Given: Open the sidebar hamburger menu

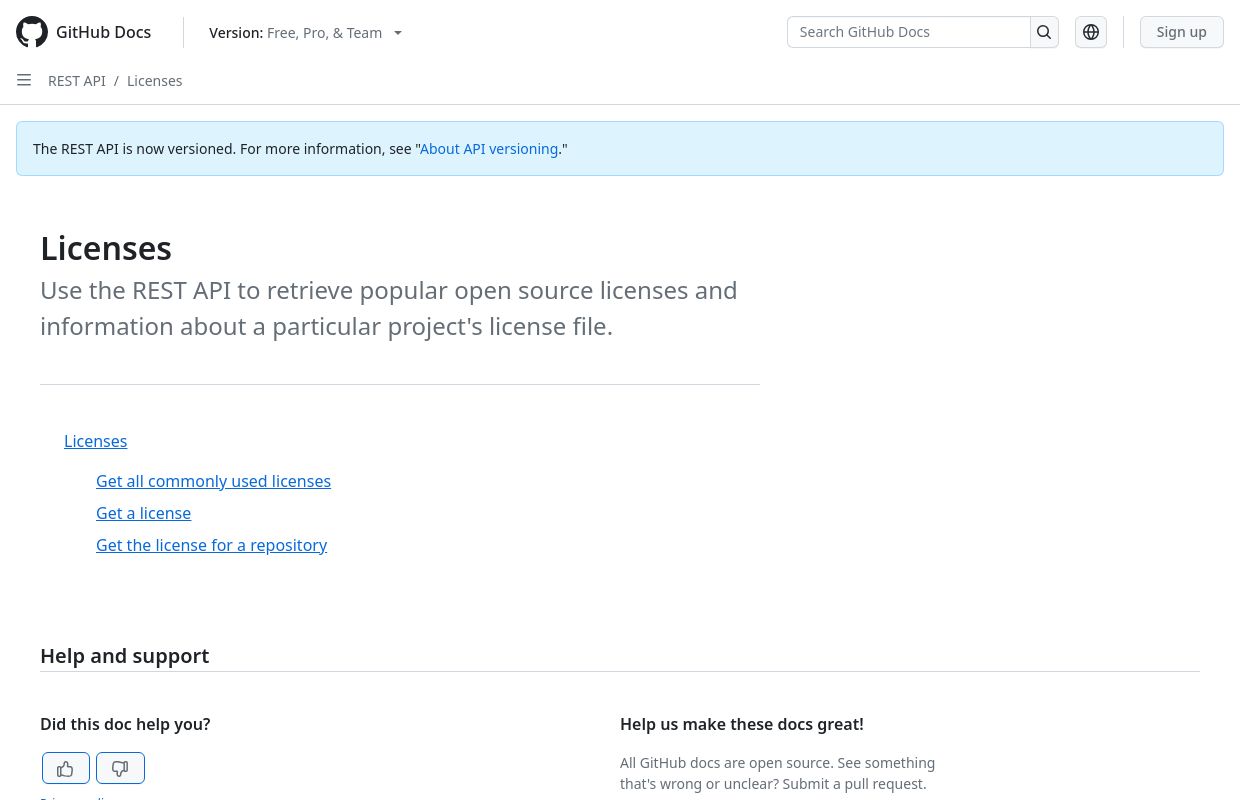Looking at the screenshot, I should point(24,80).
